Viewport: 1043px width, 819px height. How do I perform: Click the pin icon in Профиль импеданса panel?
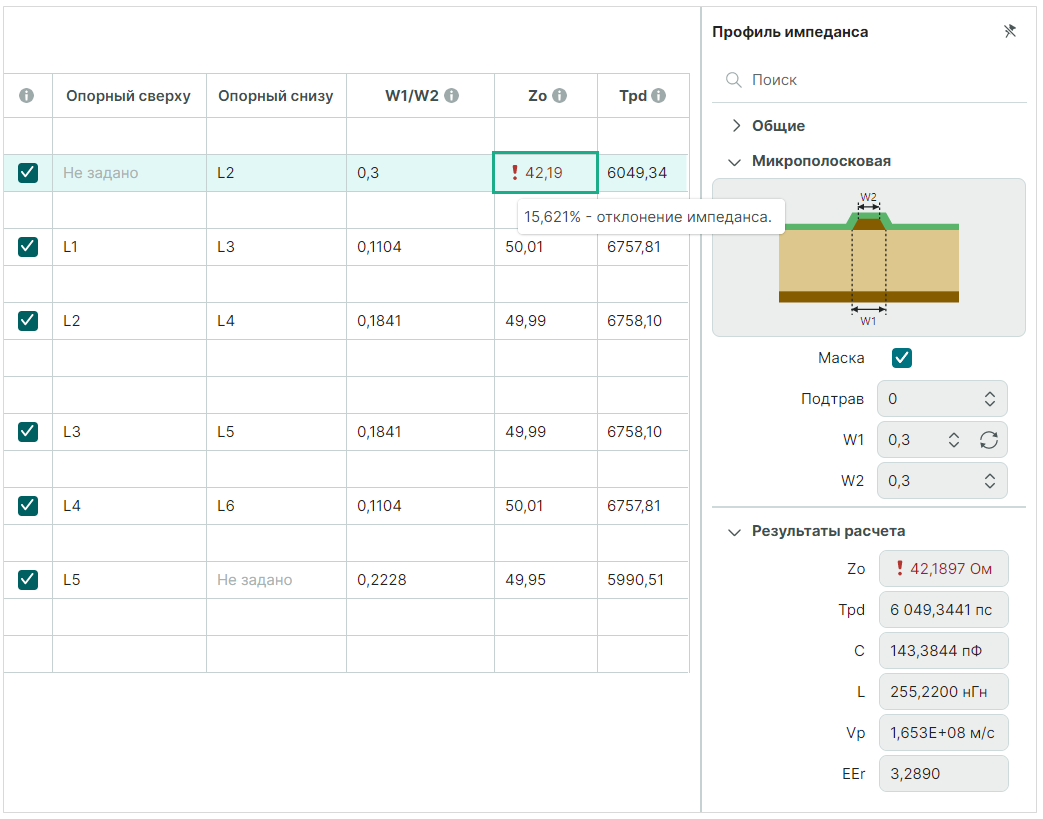1009,32
